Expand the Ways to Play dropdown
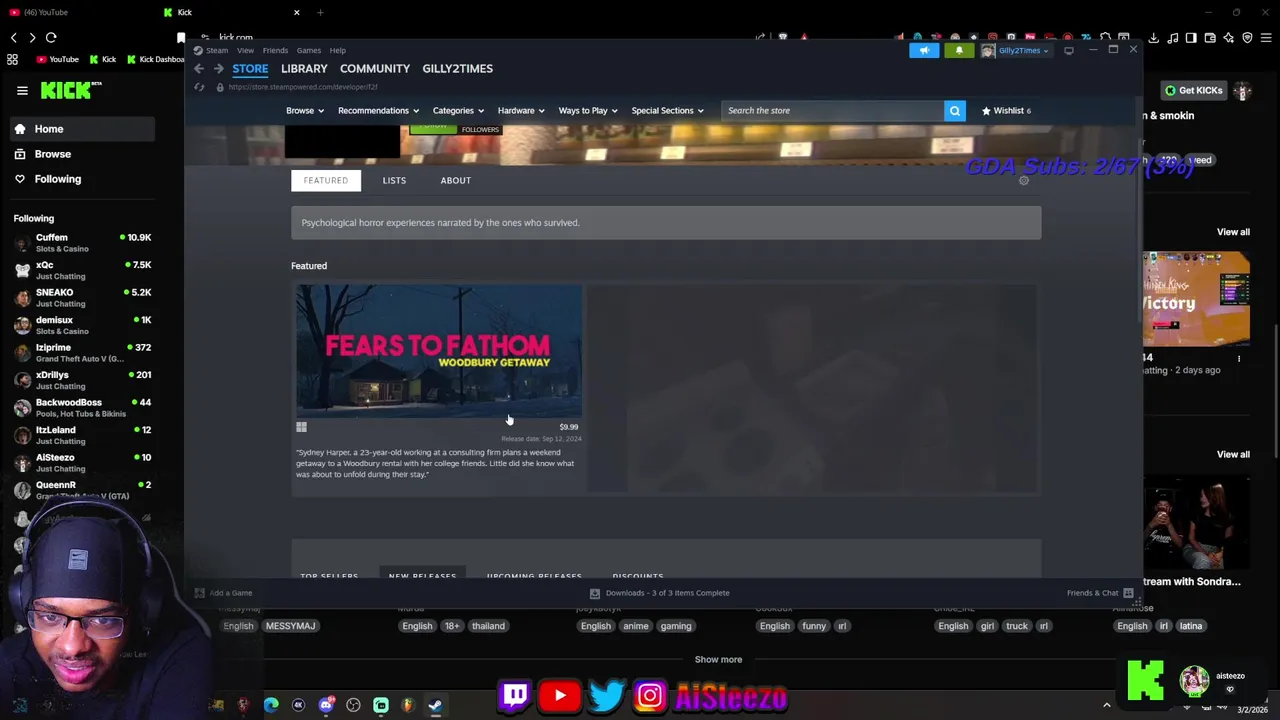This screenshot has width=1280, height=720. pos(588,110)
